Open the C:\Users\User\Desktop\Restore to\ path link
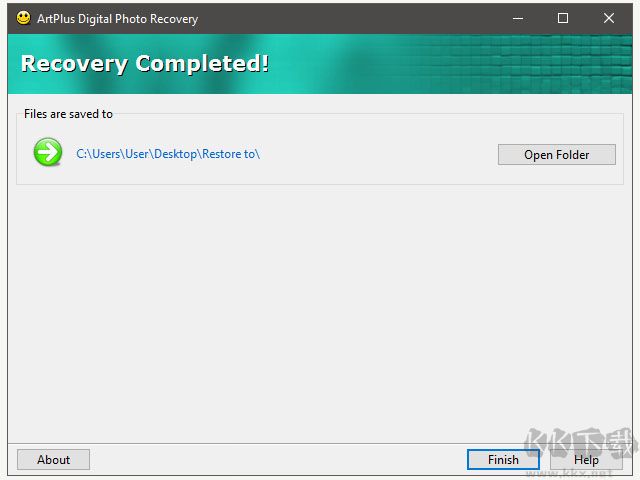This screenshot has height=480, width=640. (168, 154)
